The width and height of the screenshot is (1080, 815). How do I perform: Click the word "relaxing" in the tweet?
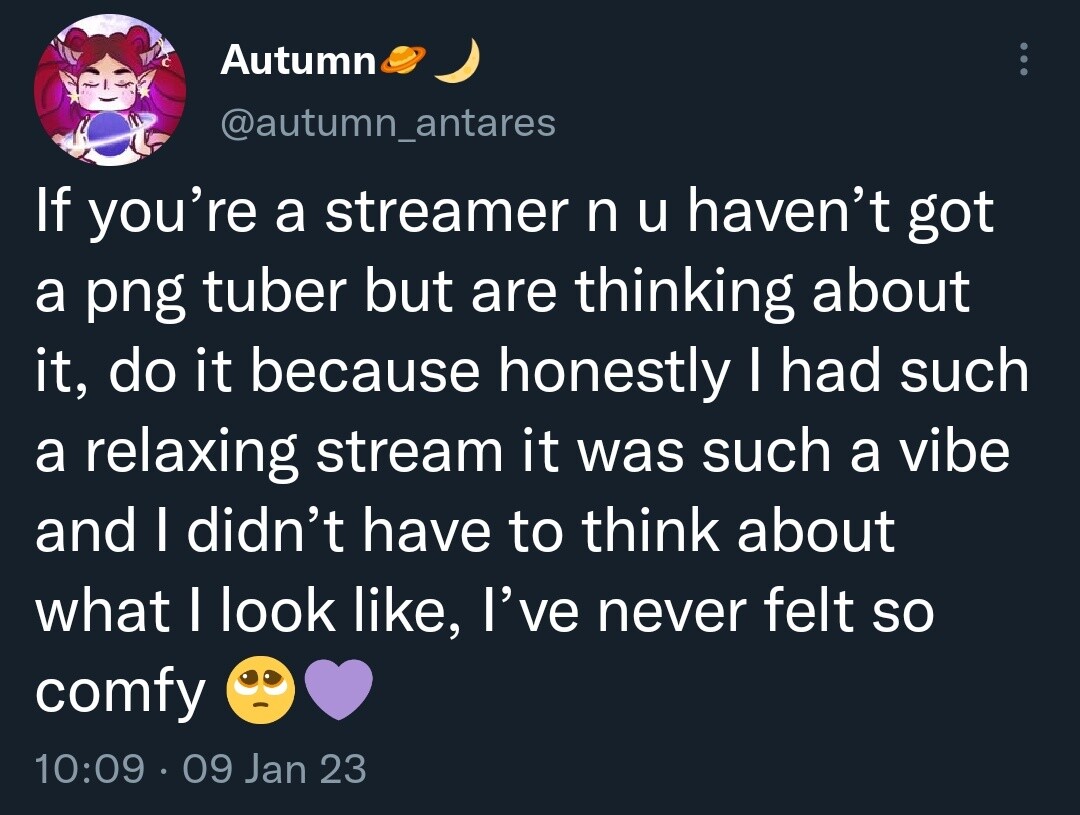coord(191,453)
